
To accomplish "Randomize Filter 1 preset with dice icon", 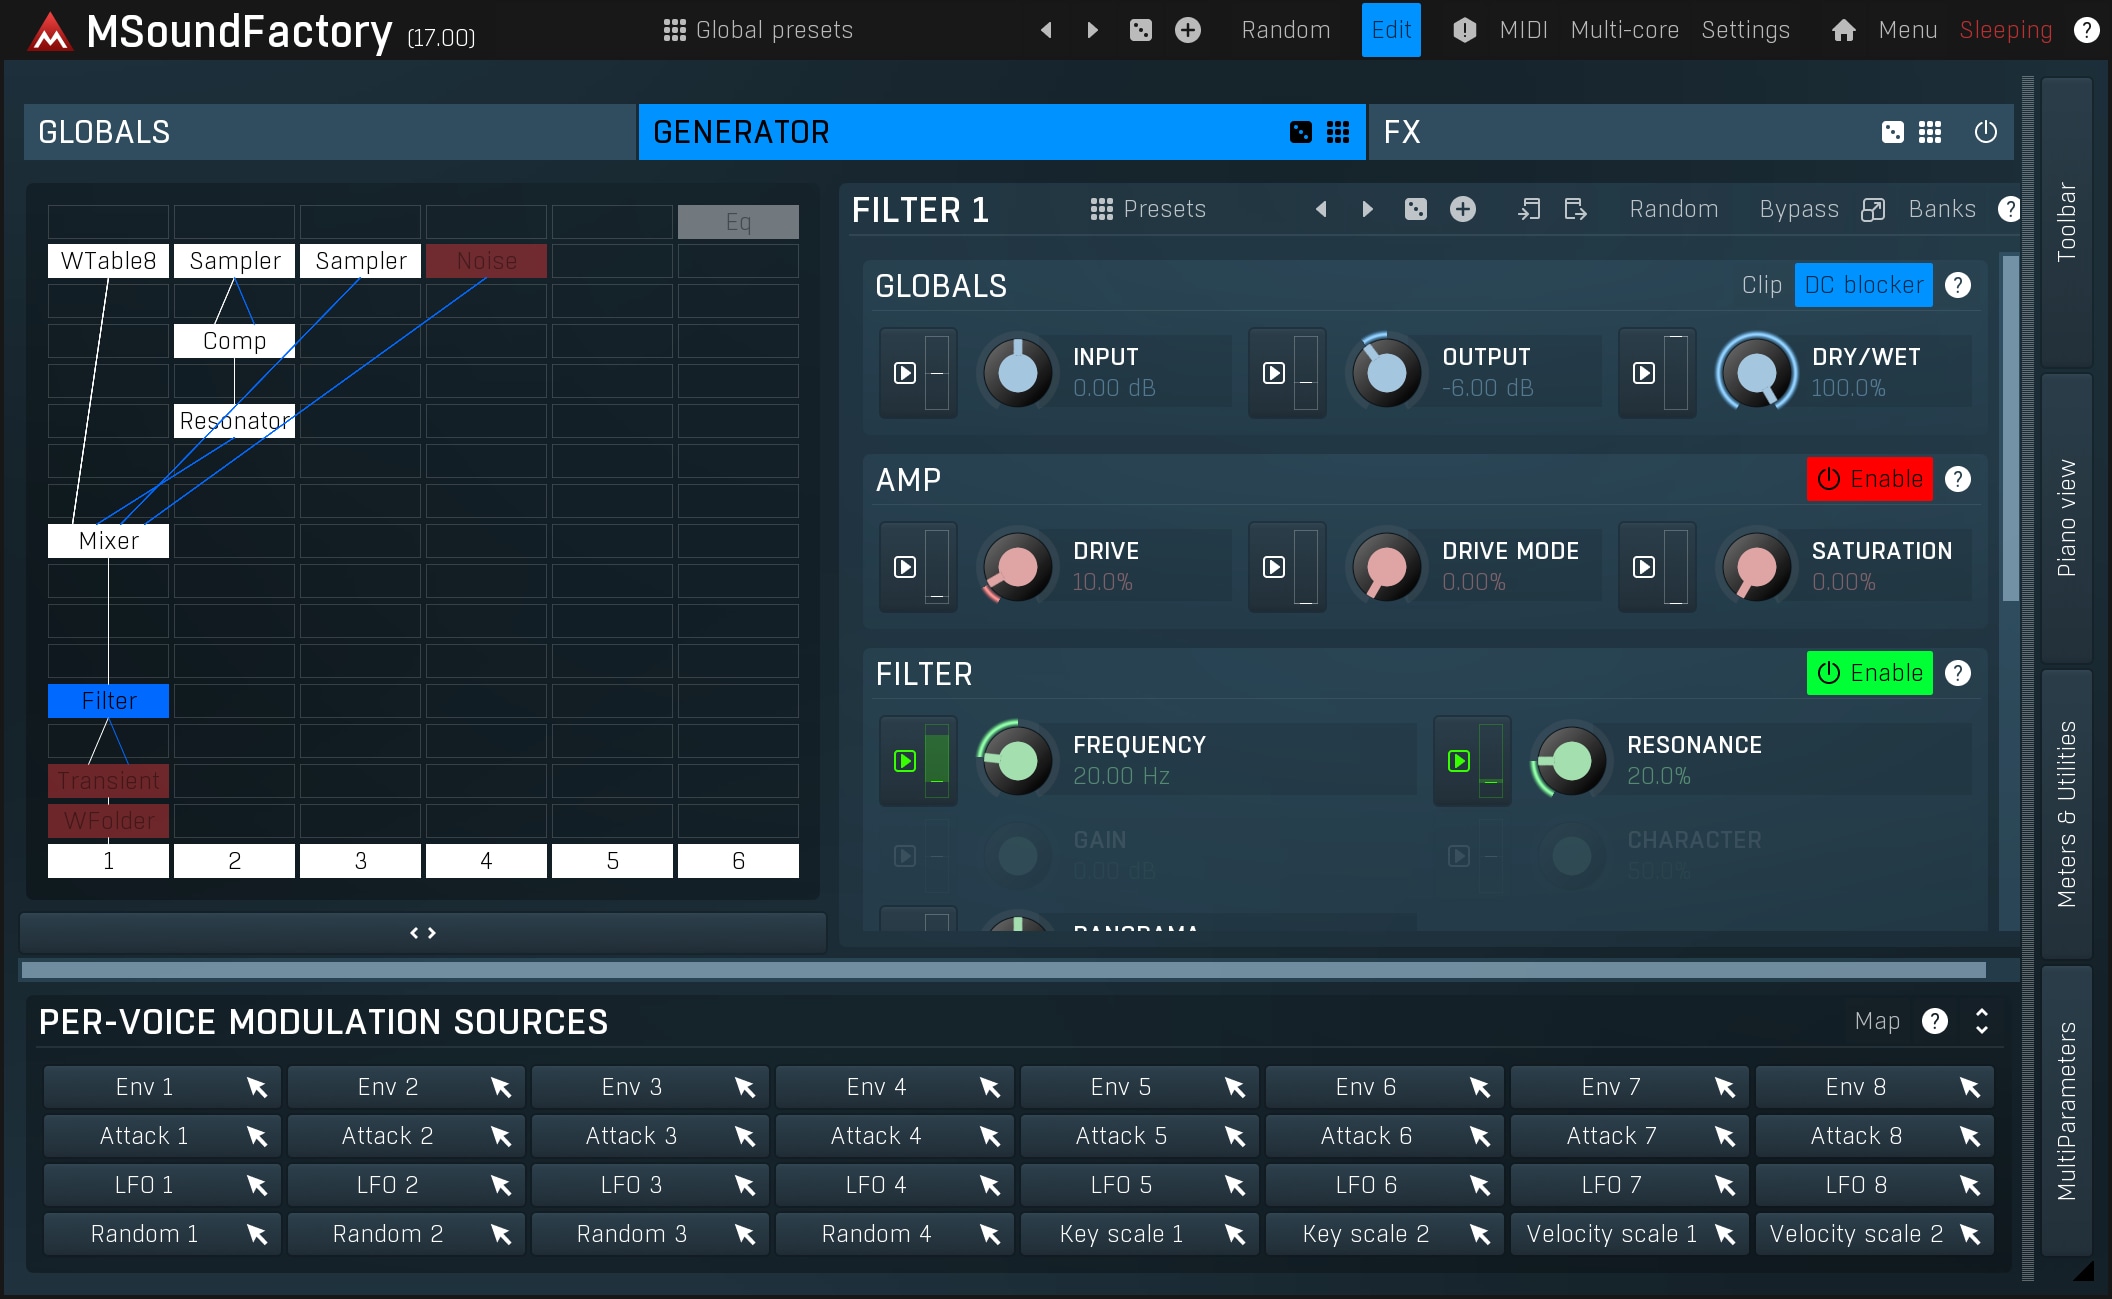I will (x=1415, y=209).
